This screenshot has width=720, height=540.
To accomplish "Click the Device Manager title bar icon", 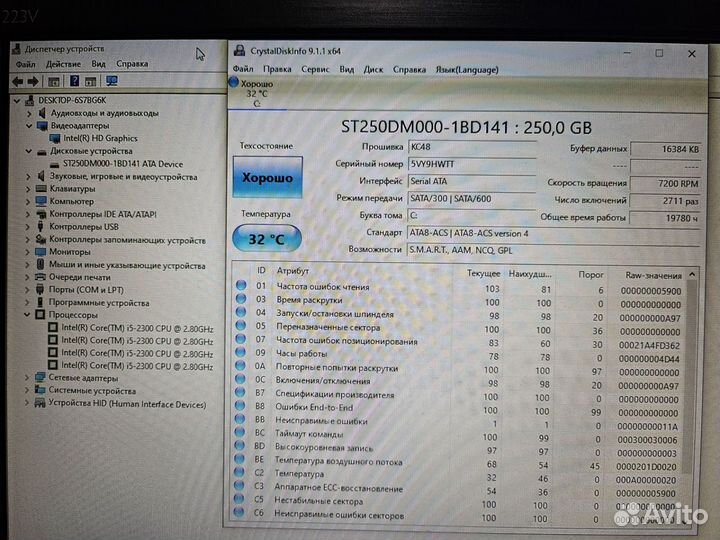I will tap(17, 49).
